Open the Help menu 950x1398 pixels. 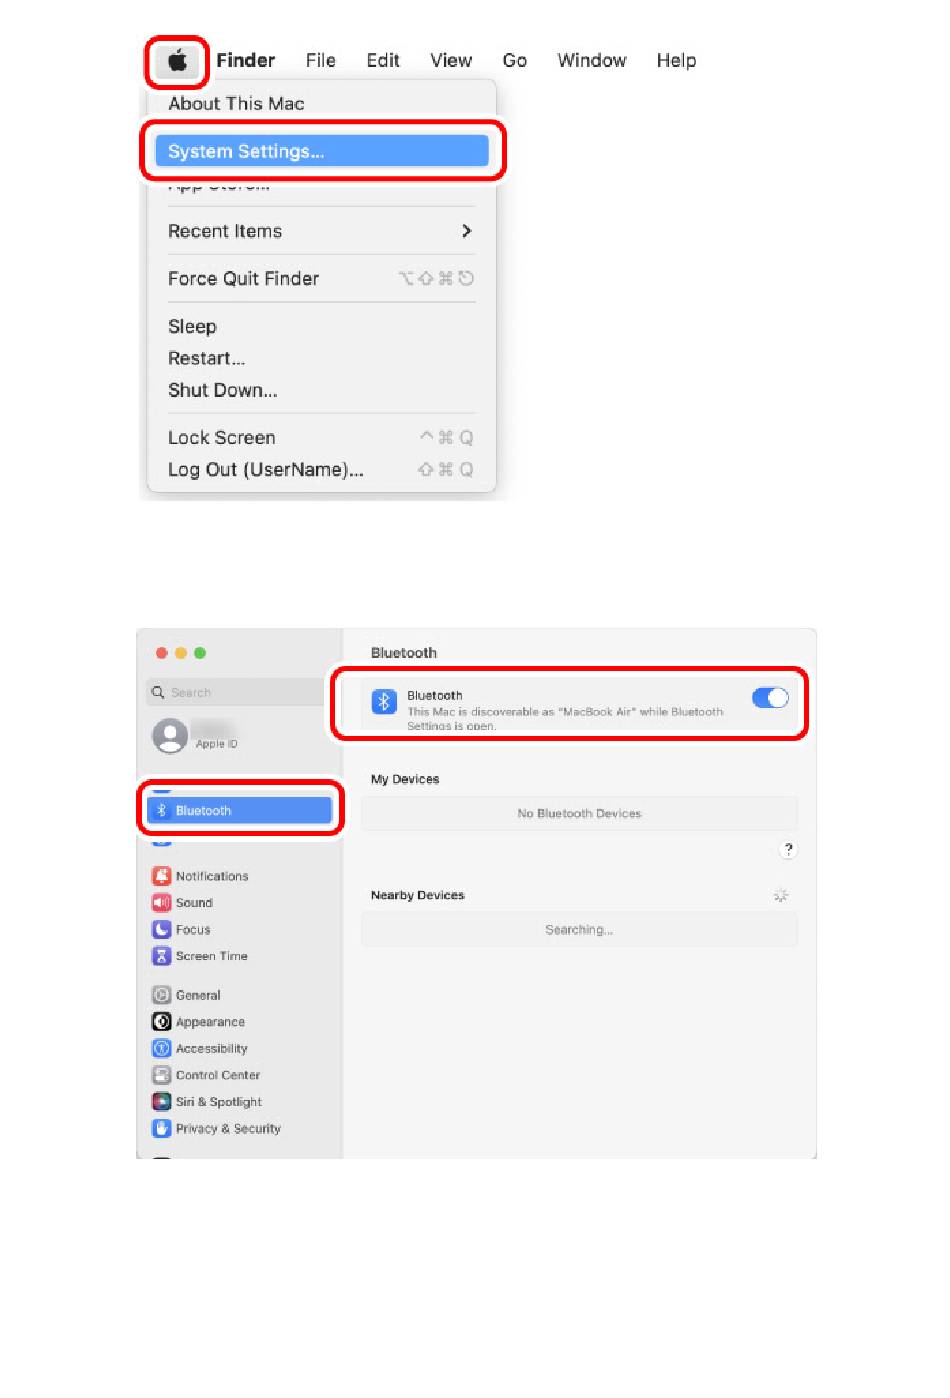(x=677, y=61)
